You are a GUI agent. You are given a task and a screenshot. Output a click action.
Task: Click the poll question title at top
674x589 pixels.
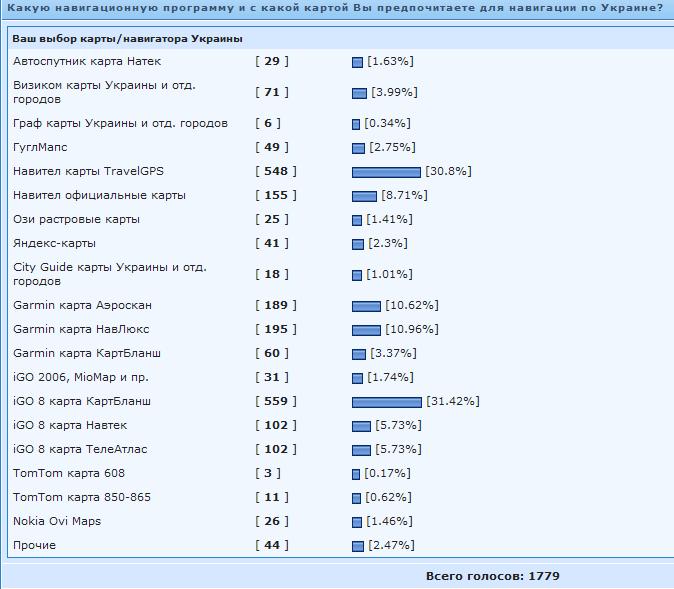click(334, 8)
